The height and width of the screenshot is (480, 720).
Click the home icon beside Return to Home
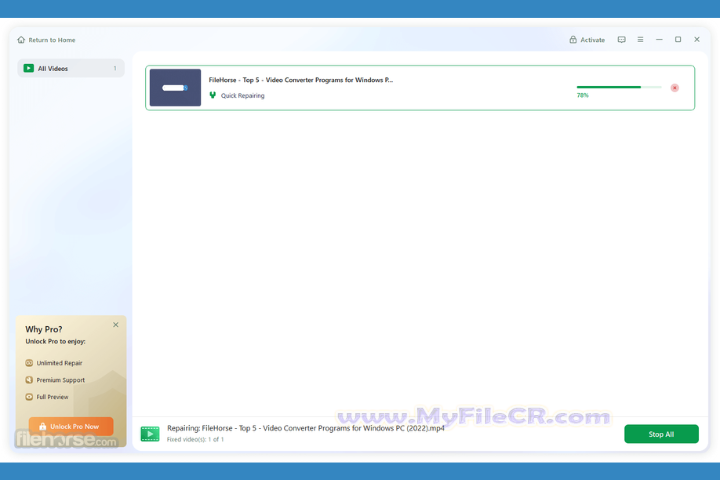point(21,40)
